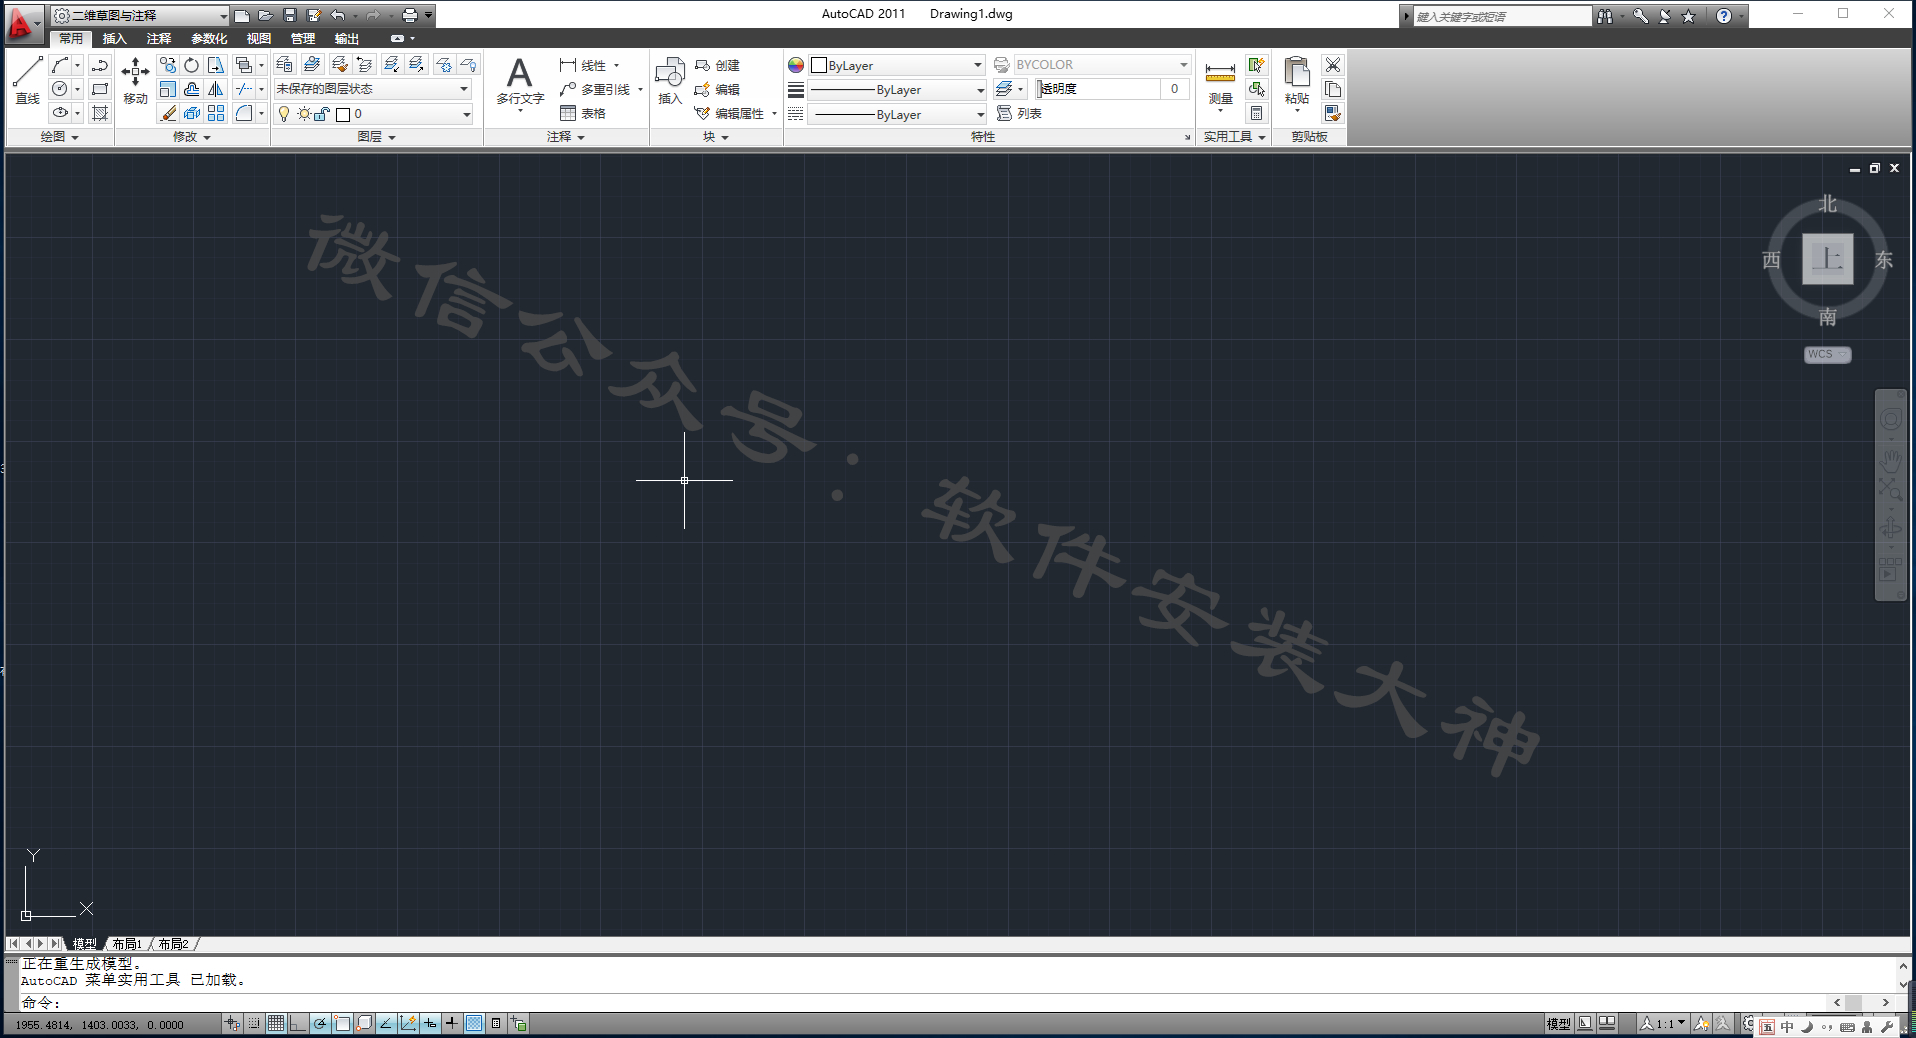1916x1038 pixels.
Task: Toggle Object Snap in status bar
Action: click(342, 1023)
